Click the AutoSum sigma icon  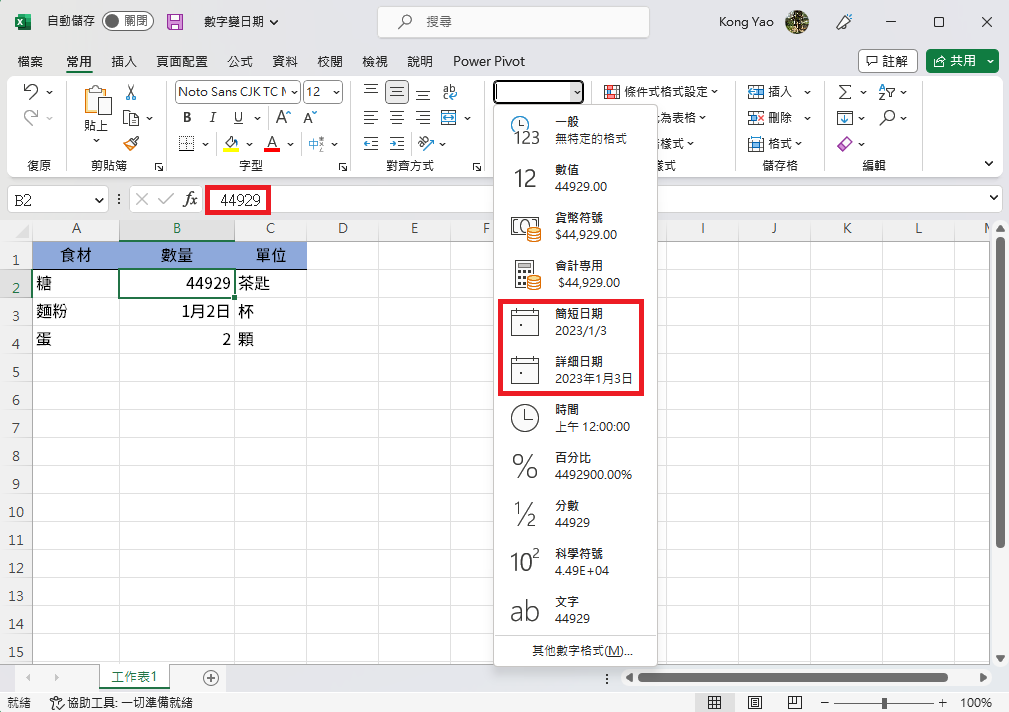coord(845,92)
